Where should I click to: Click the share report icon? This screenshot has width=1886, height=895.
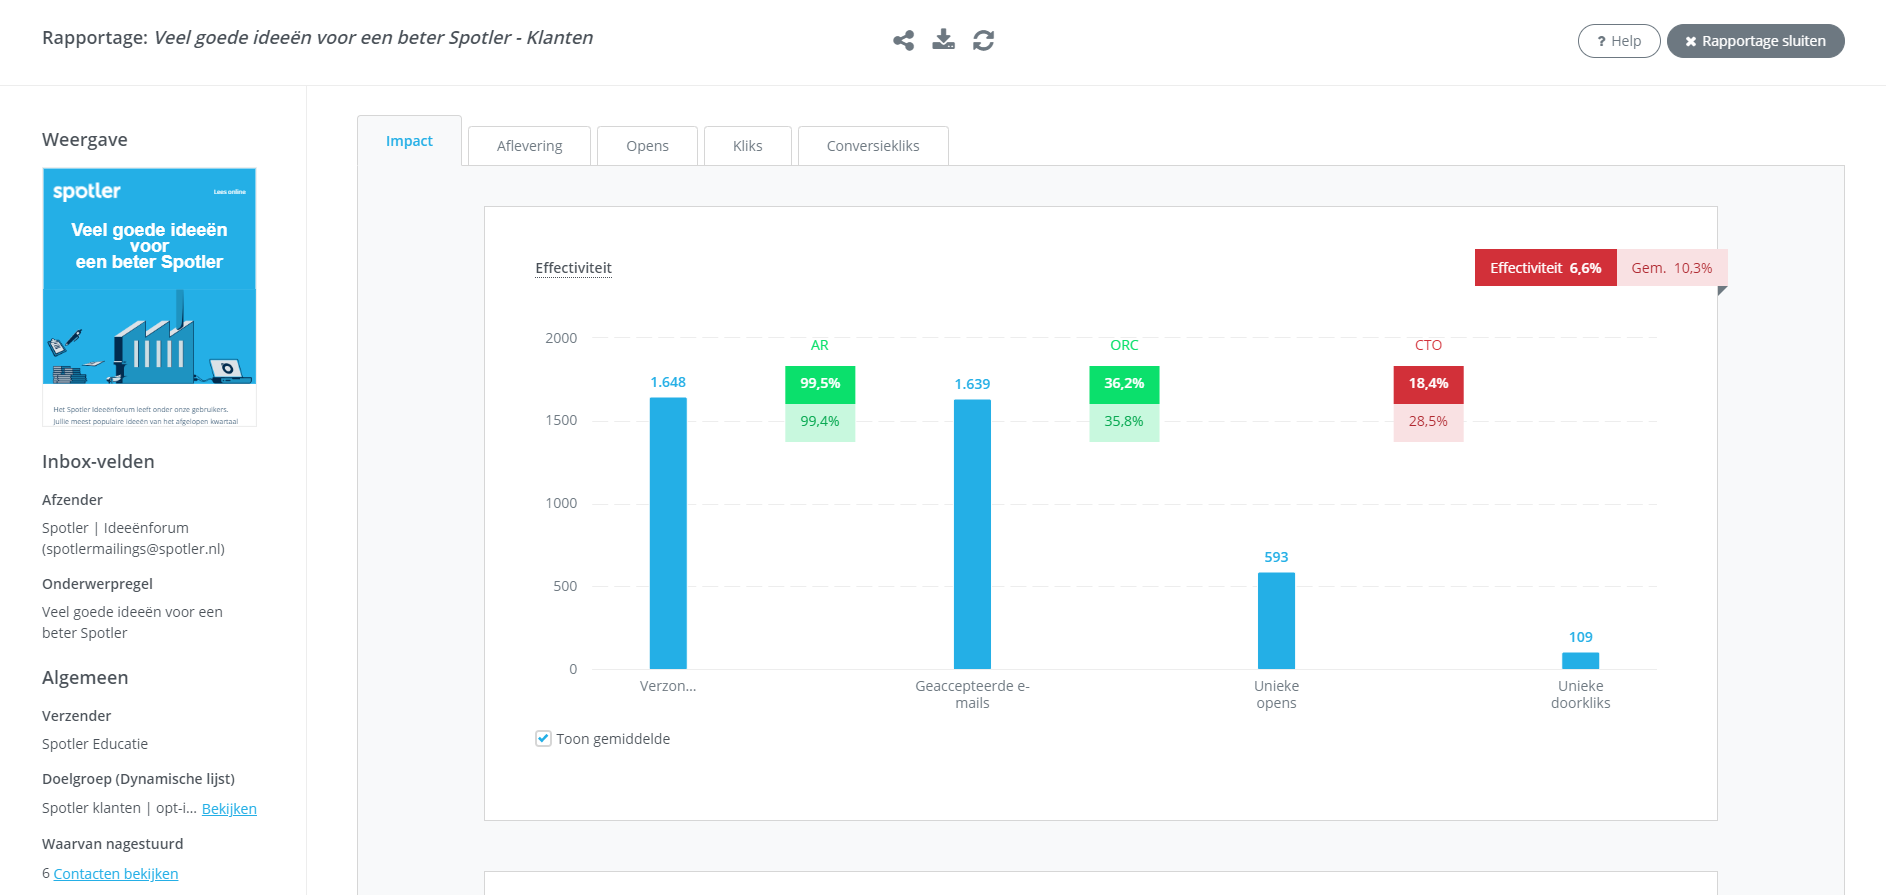pyautogui.click(x=903, y=41)
